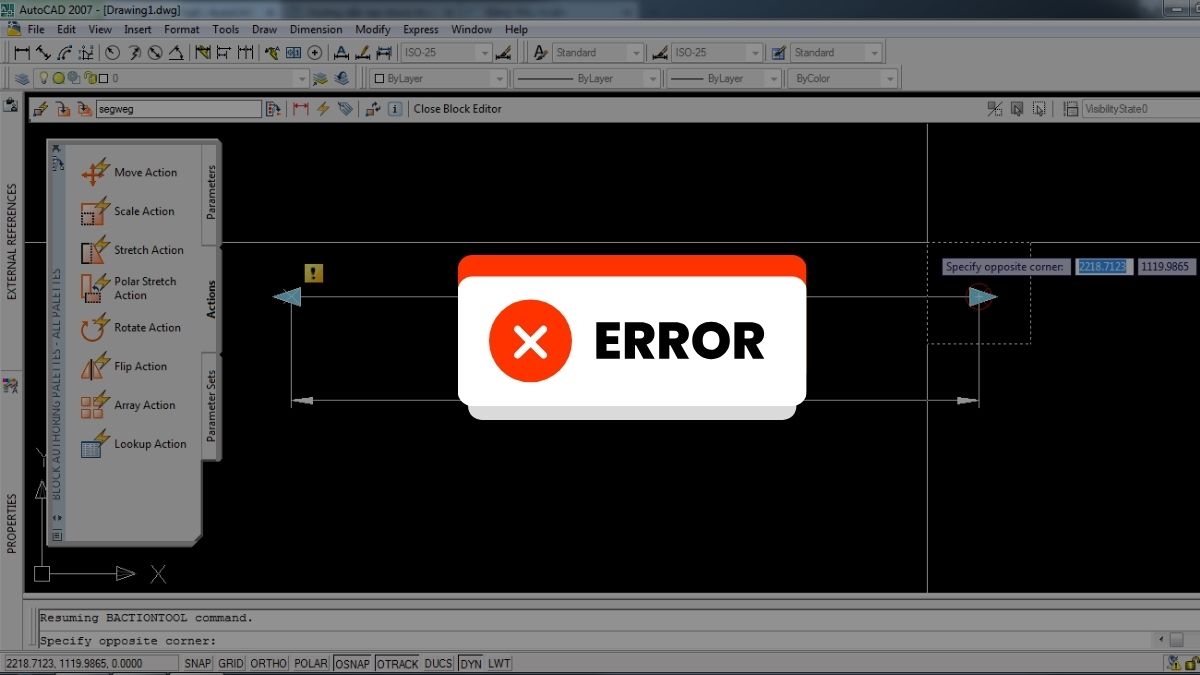The width and height of the screenshot is (1200, 675).
Task: Select the Radius dimension tool
Action: click(112, 52)
